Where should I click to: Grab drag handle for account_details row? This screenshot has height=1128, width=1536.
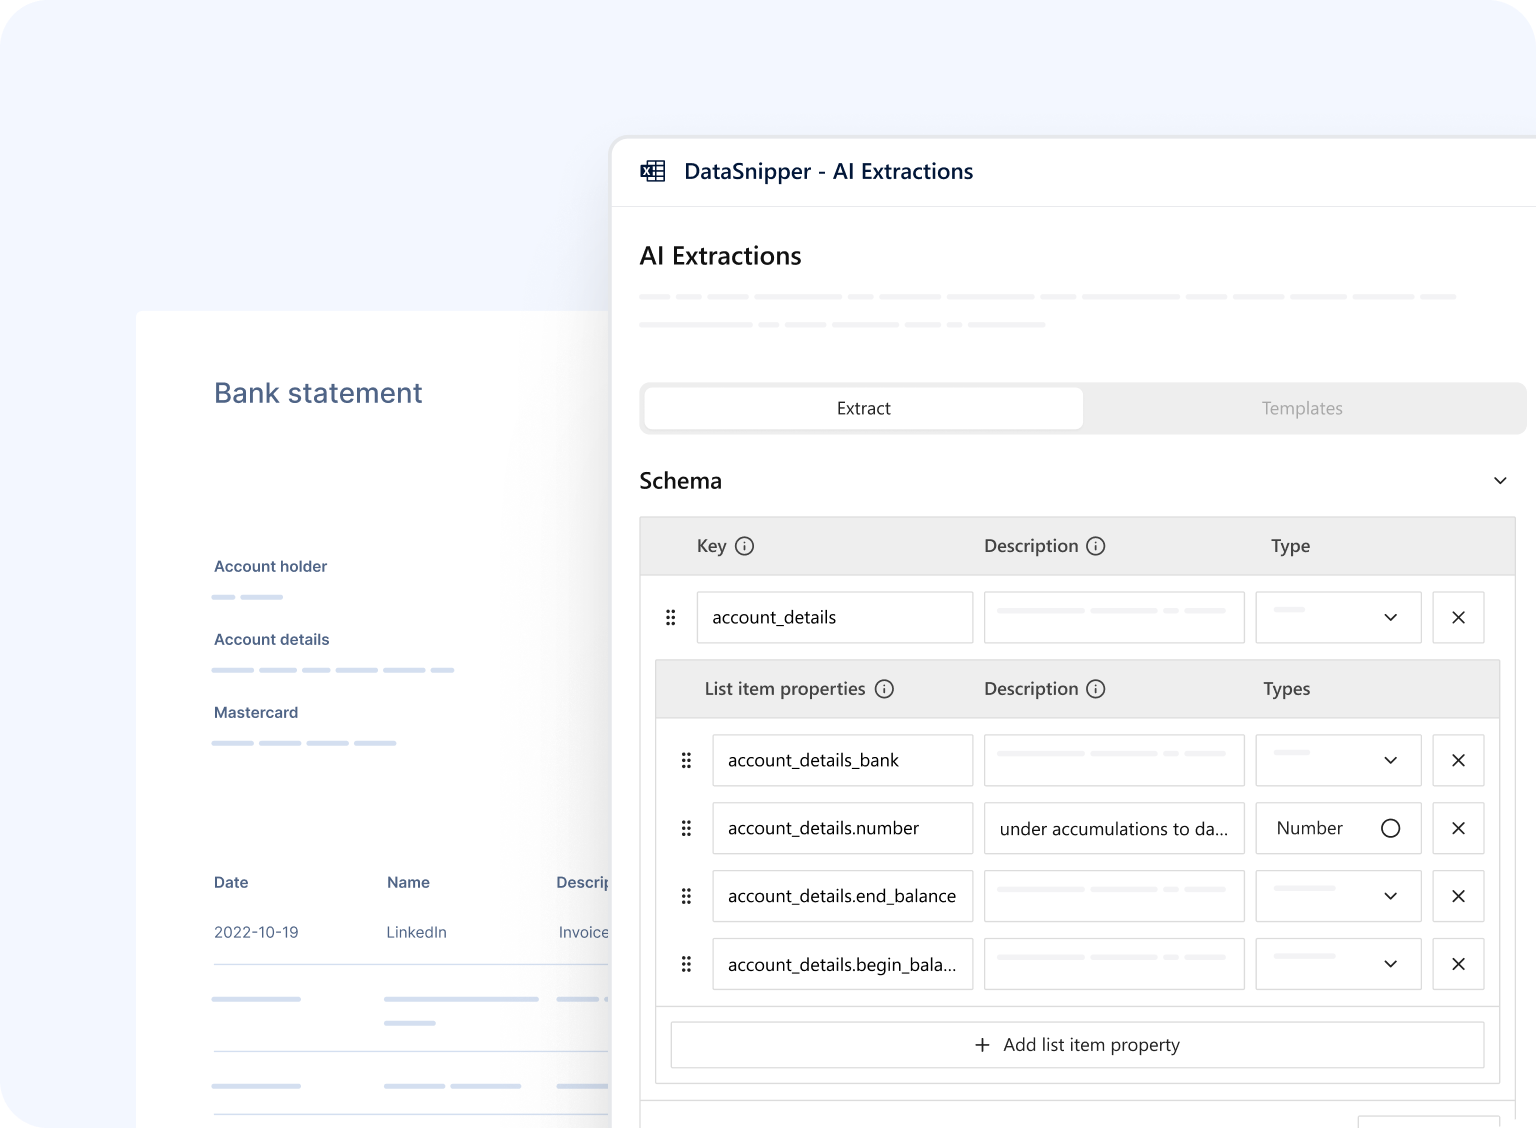[671, 618]
